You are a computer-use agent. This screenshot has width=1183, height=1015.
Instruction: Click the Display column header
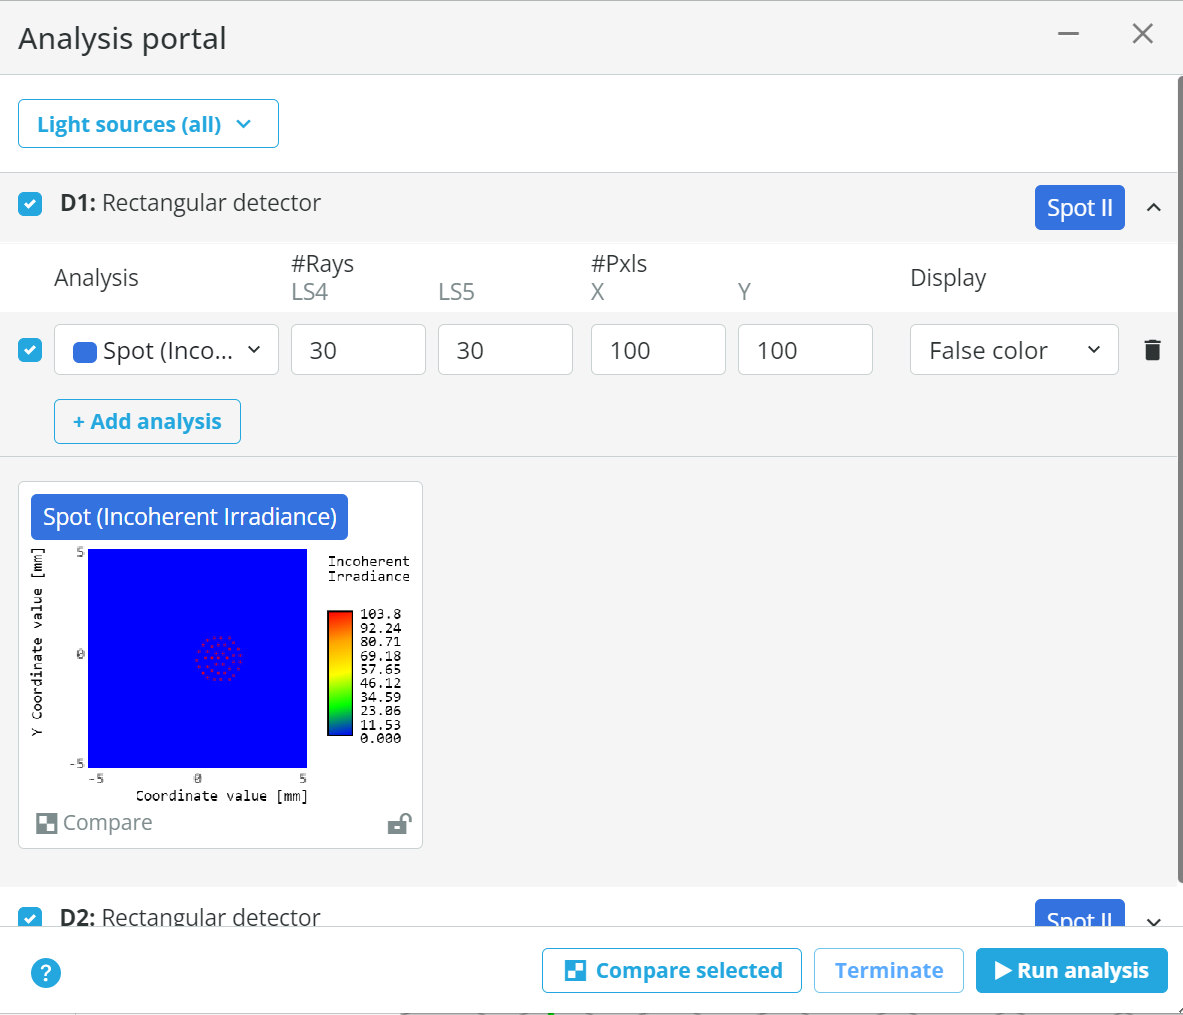click(x=948, y=278)
